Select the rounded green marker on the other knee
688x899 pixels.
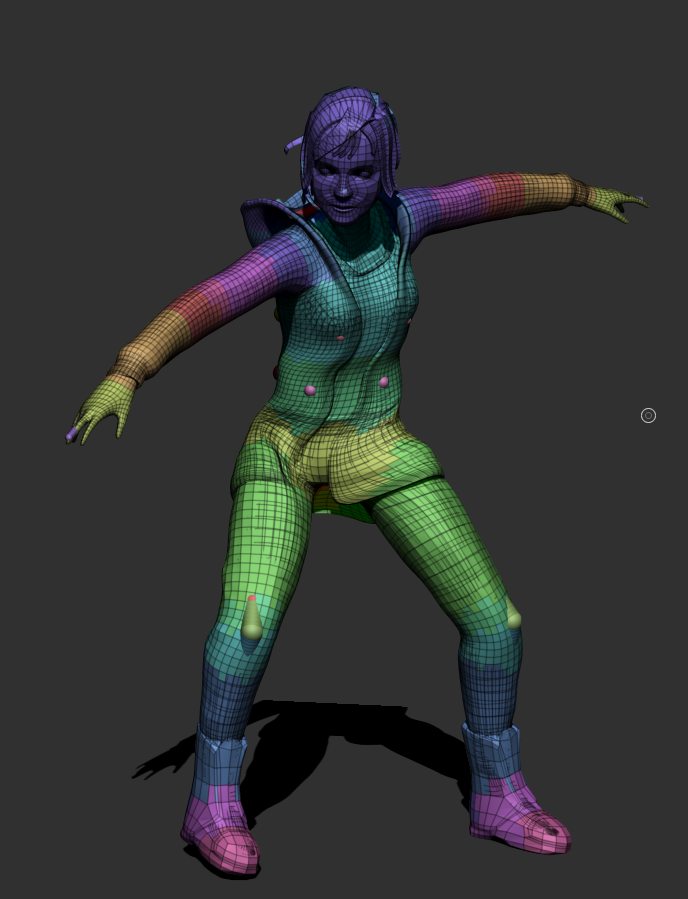(x=514, y=619)
